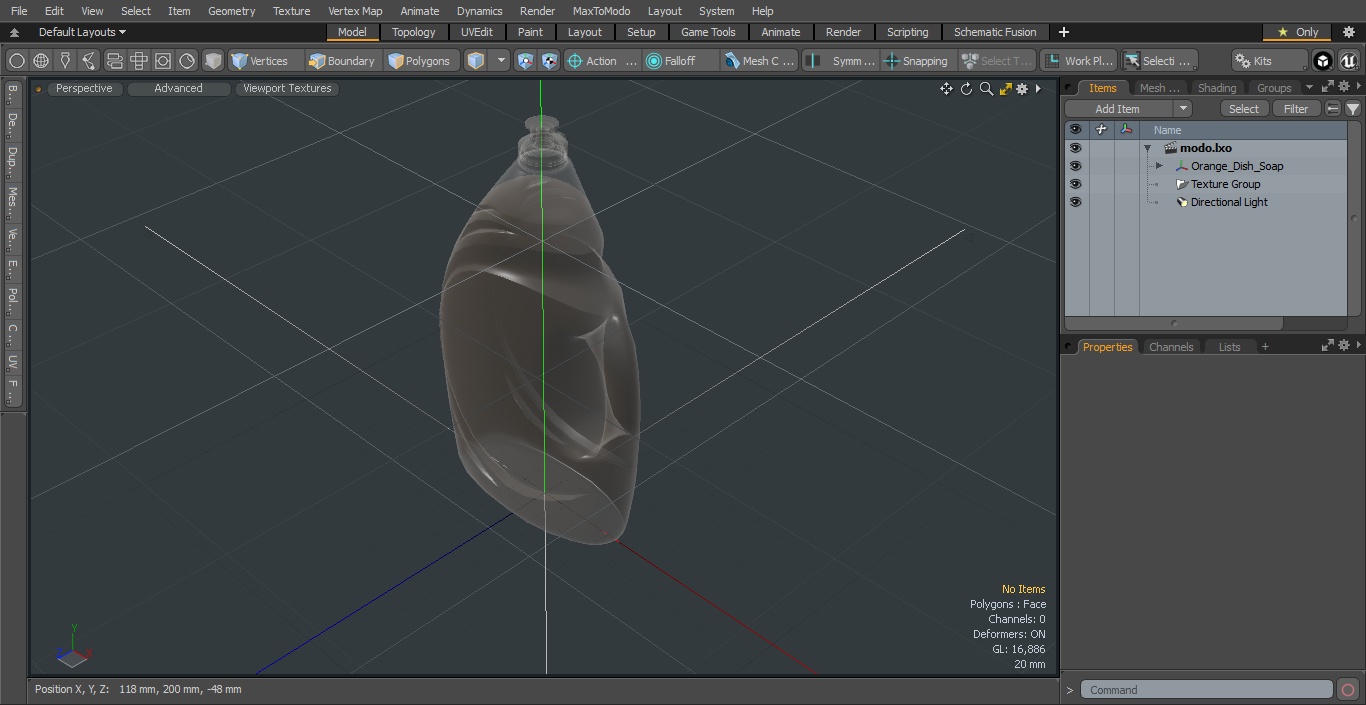This screenshot has width=1366, height=705.
Task: Click the Command input field
Action: (1207, 690)
